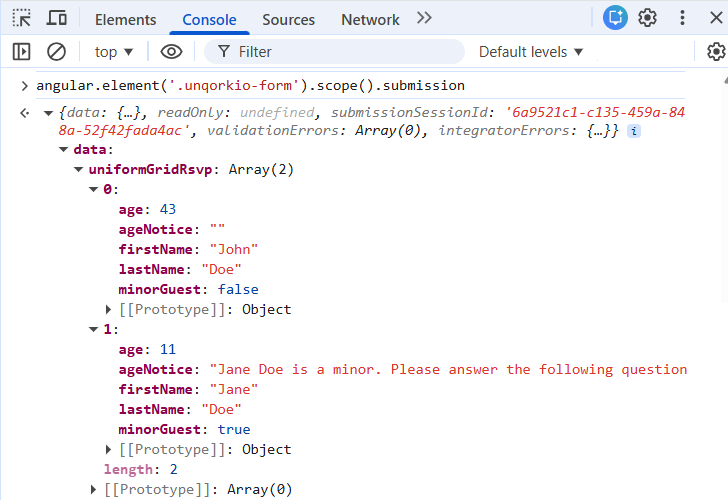Collapse array item 0
Viewport: 728px width, 500px height.
pos(93,189)
